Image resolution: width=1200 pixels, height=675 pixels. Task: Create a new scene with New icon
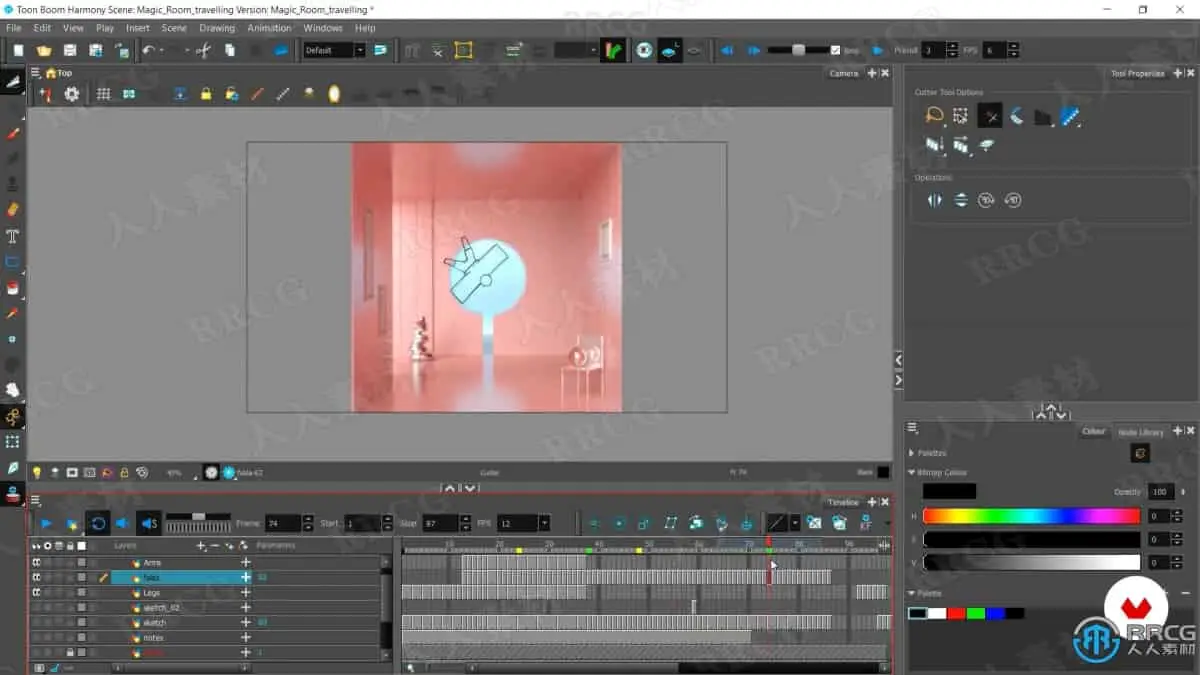pos(18,50)
